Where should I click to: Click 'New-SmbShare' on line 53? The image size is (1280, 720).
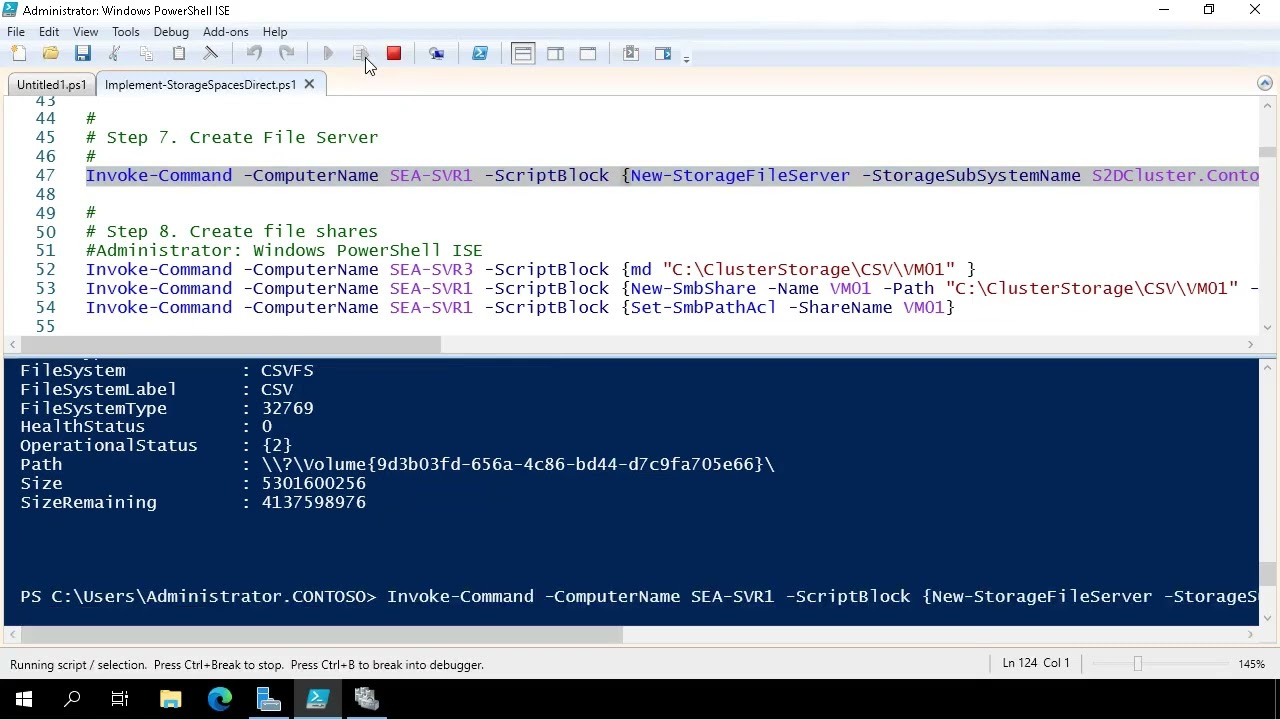click(x=692, y=289)
